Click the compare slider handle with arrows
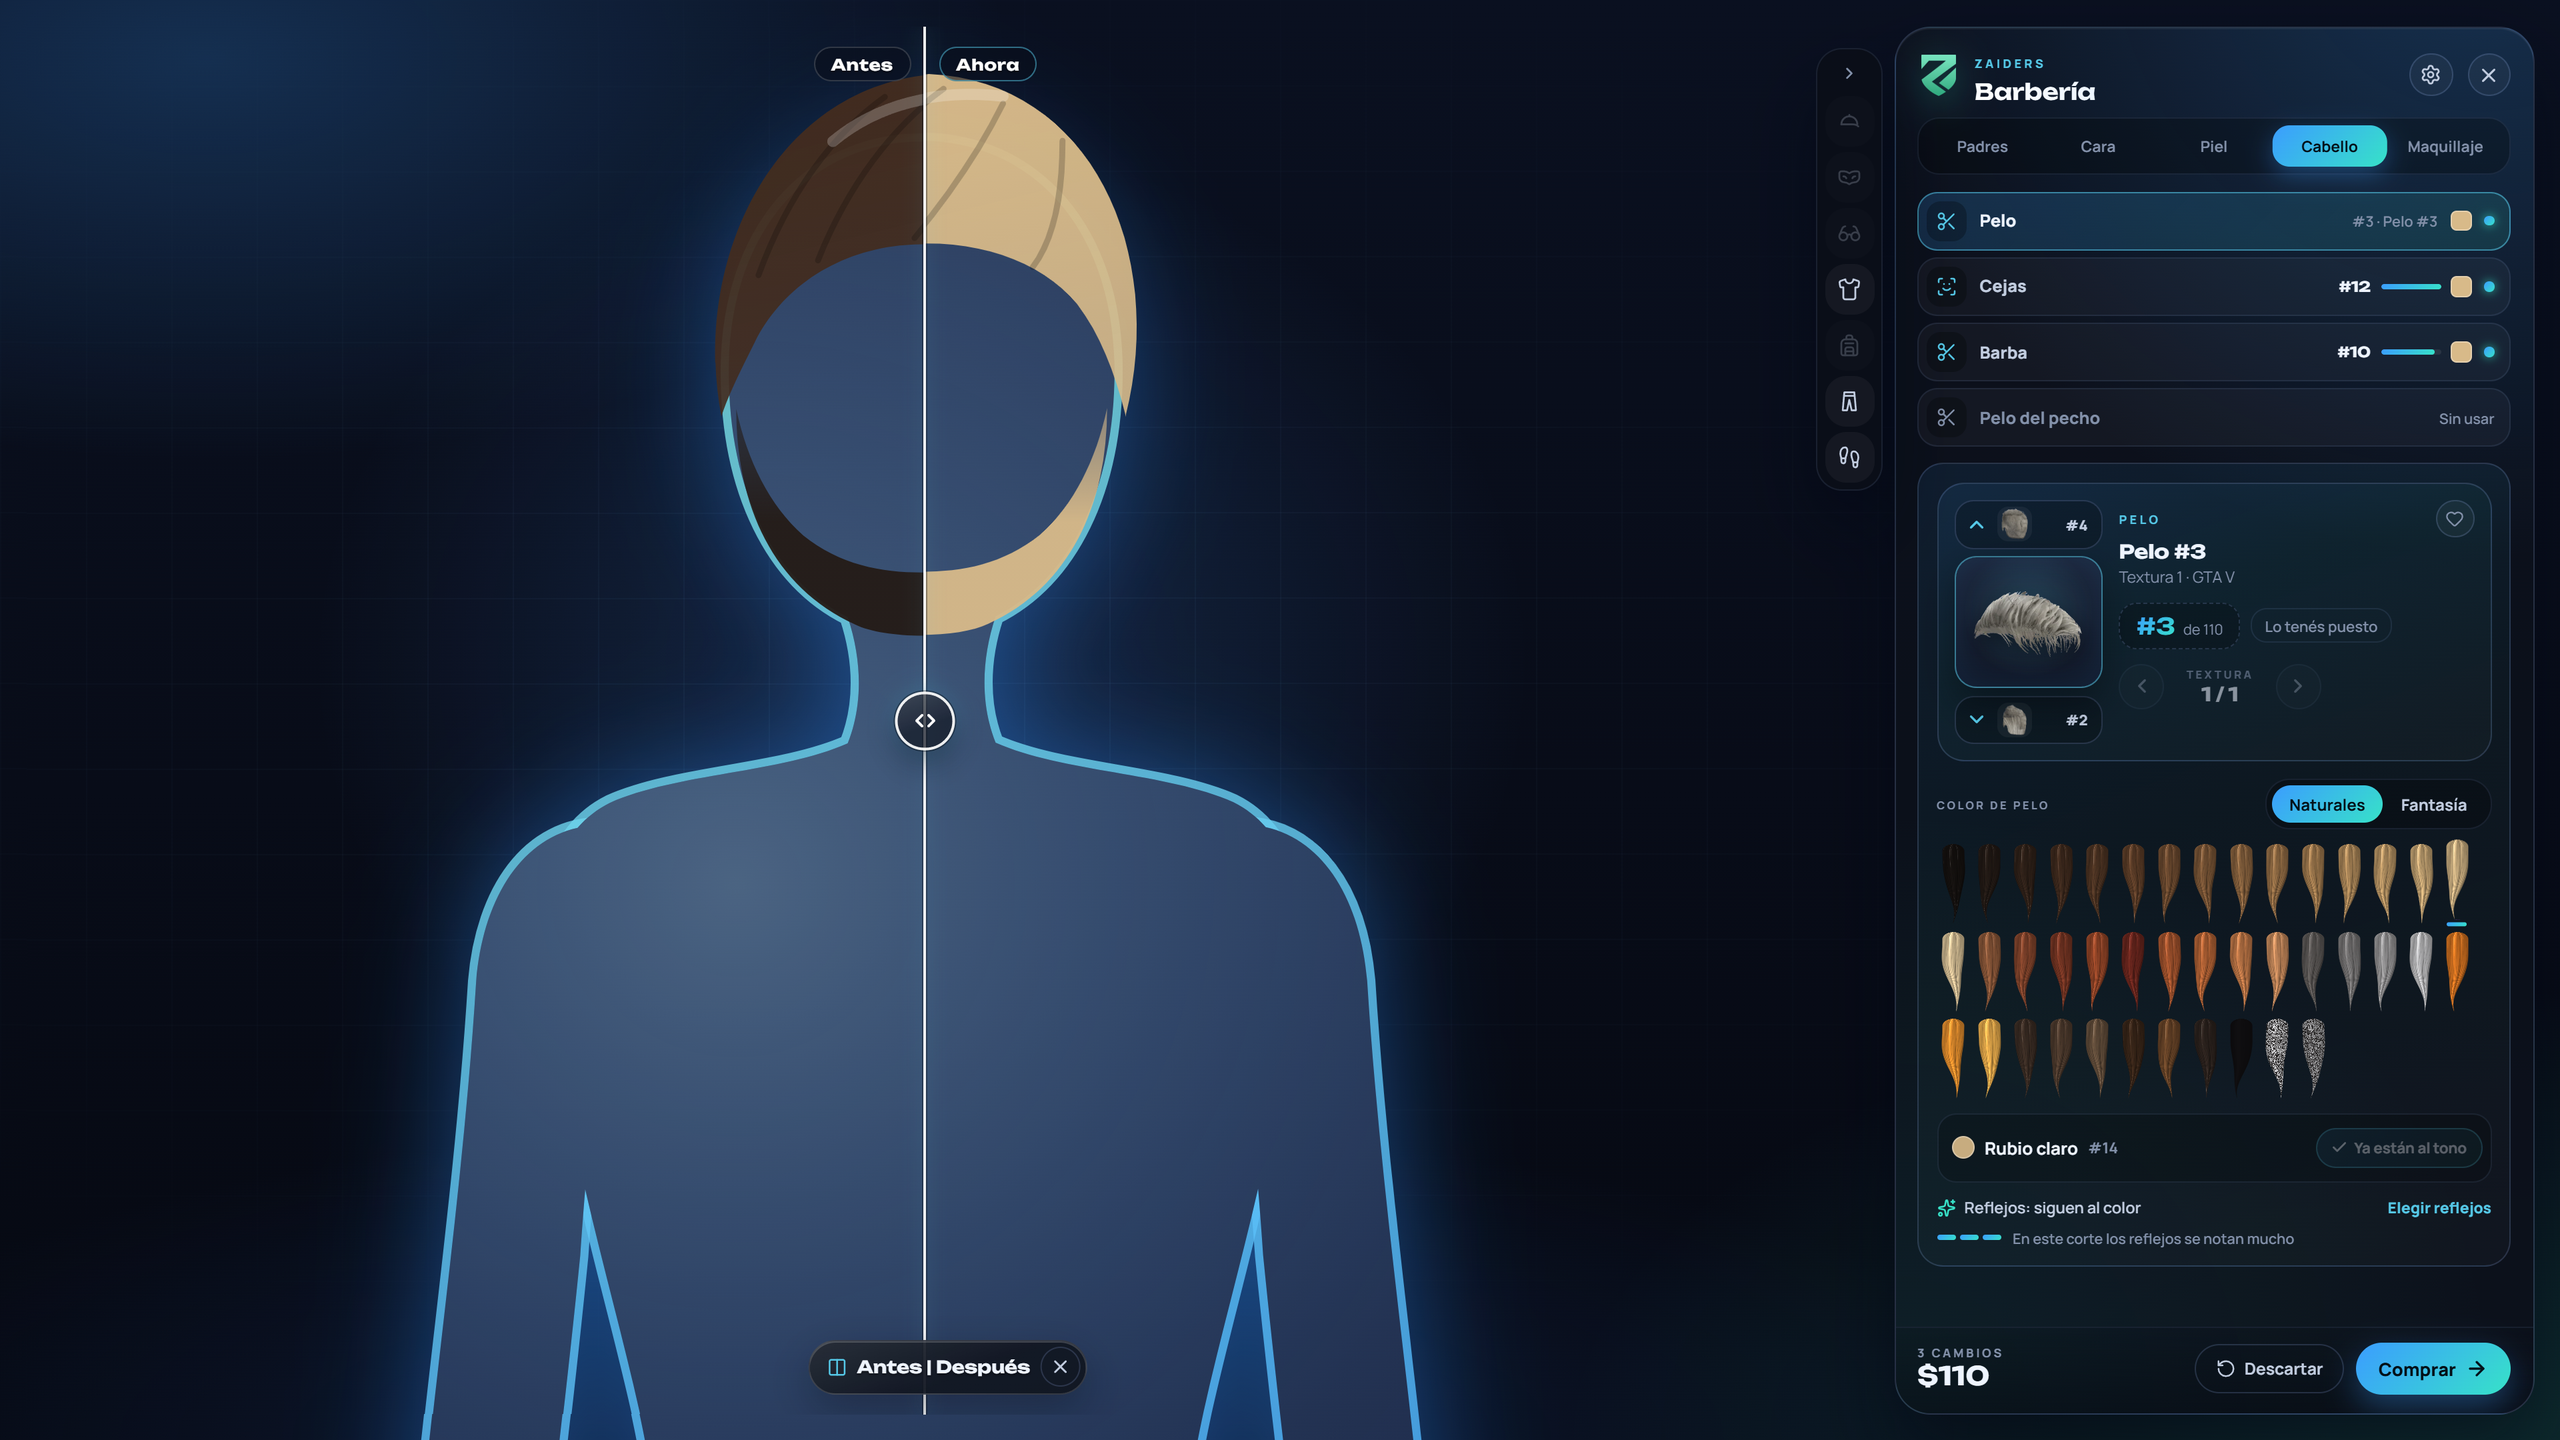The height and width of the screenshot is (1440, 2560). (925, 720)
